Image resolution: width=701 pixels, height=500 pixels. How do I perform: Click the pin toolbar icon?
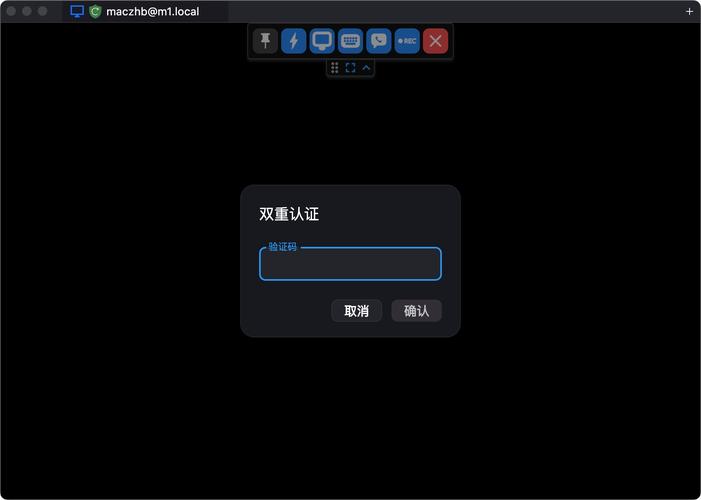point(266,41)
